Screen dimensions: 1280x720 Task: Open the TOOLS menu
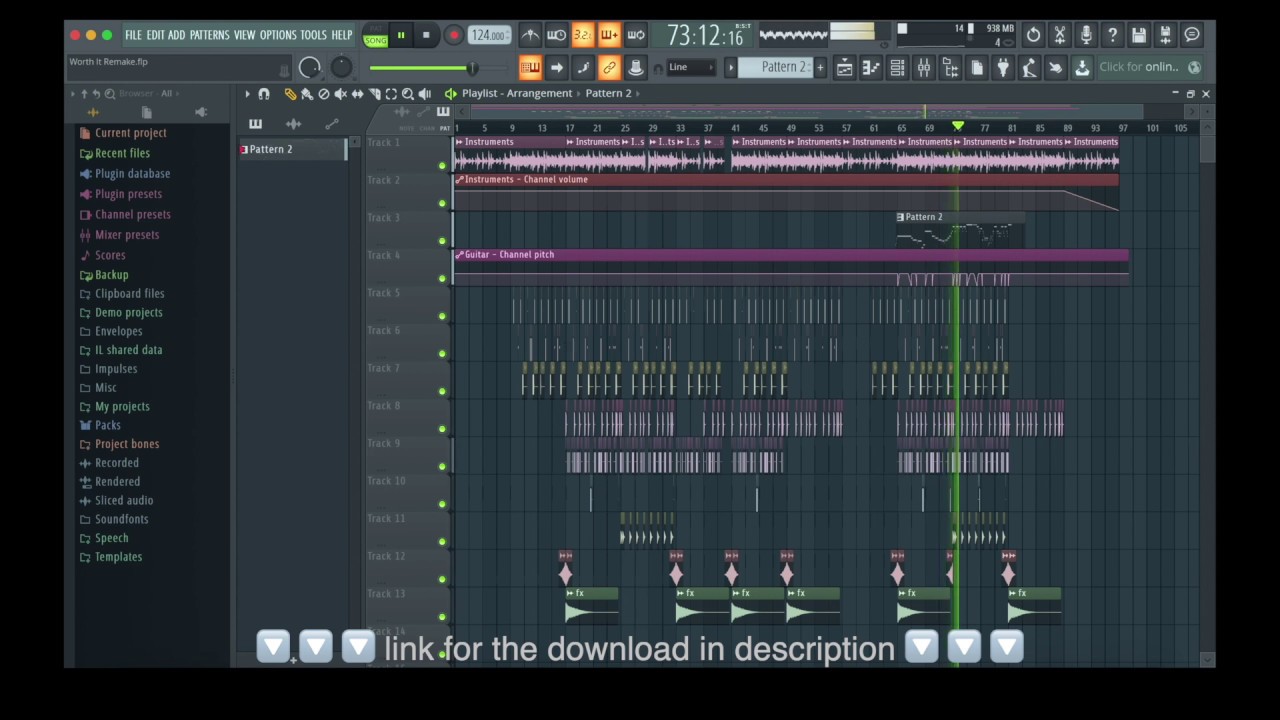click(314, 35)
